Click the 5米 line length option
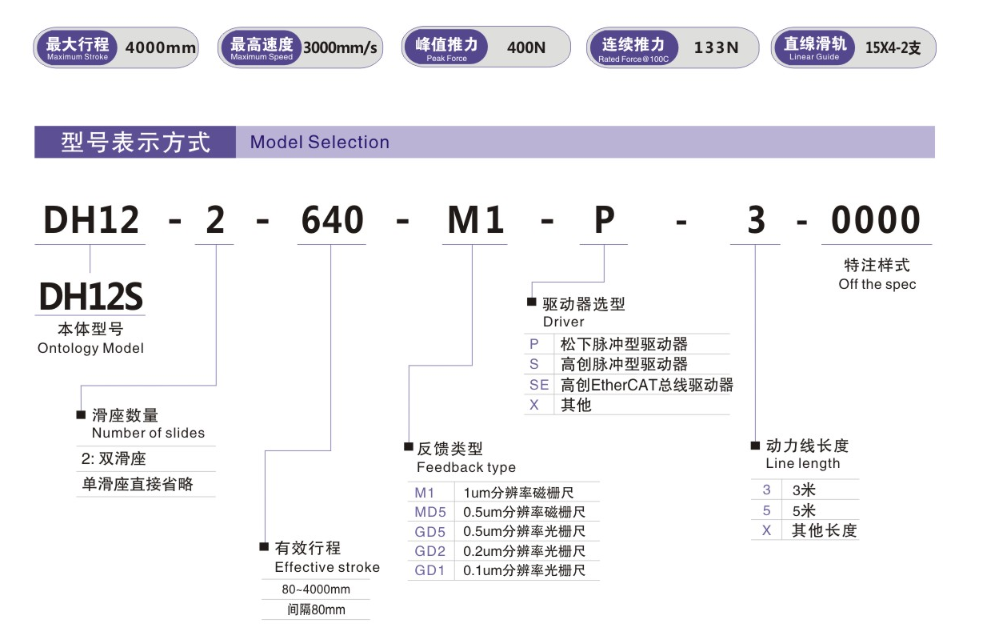Image resolution: width=986 pixels, height=624 pixels. [x=804, y=510]
